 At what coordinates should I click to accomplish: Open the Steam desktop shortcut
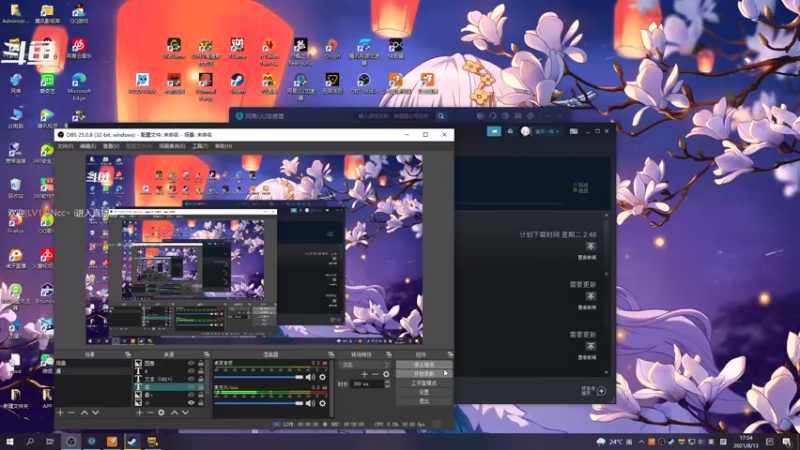(237, 84)
